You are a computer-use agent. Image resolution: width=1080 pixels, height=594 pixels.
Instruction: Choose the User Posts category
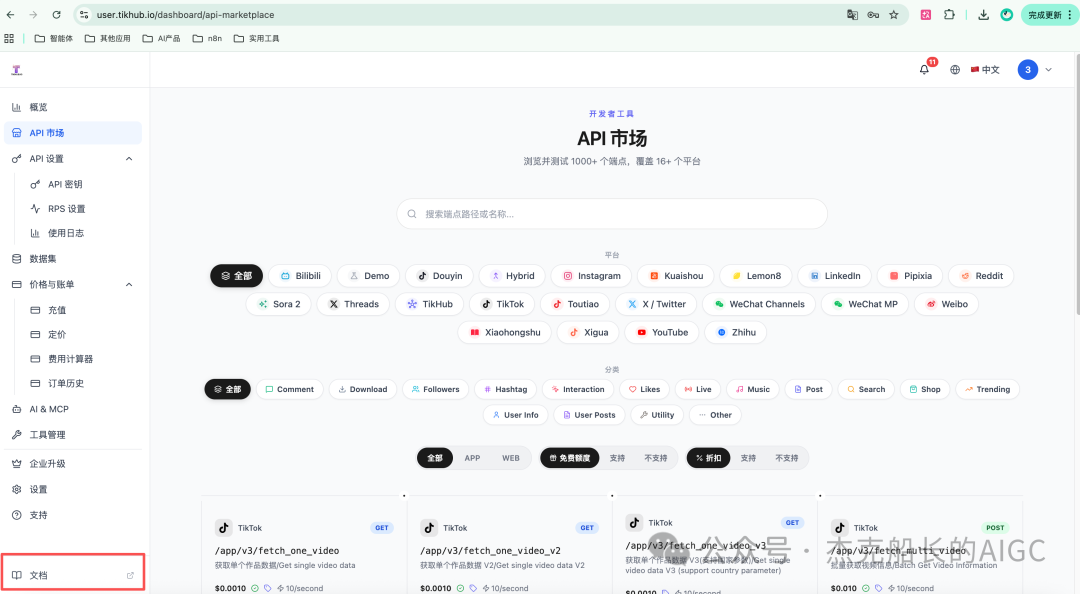point(589,415)
